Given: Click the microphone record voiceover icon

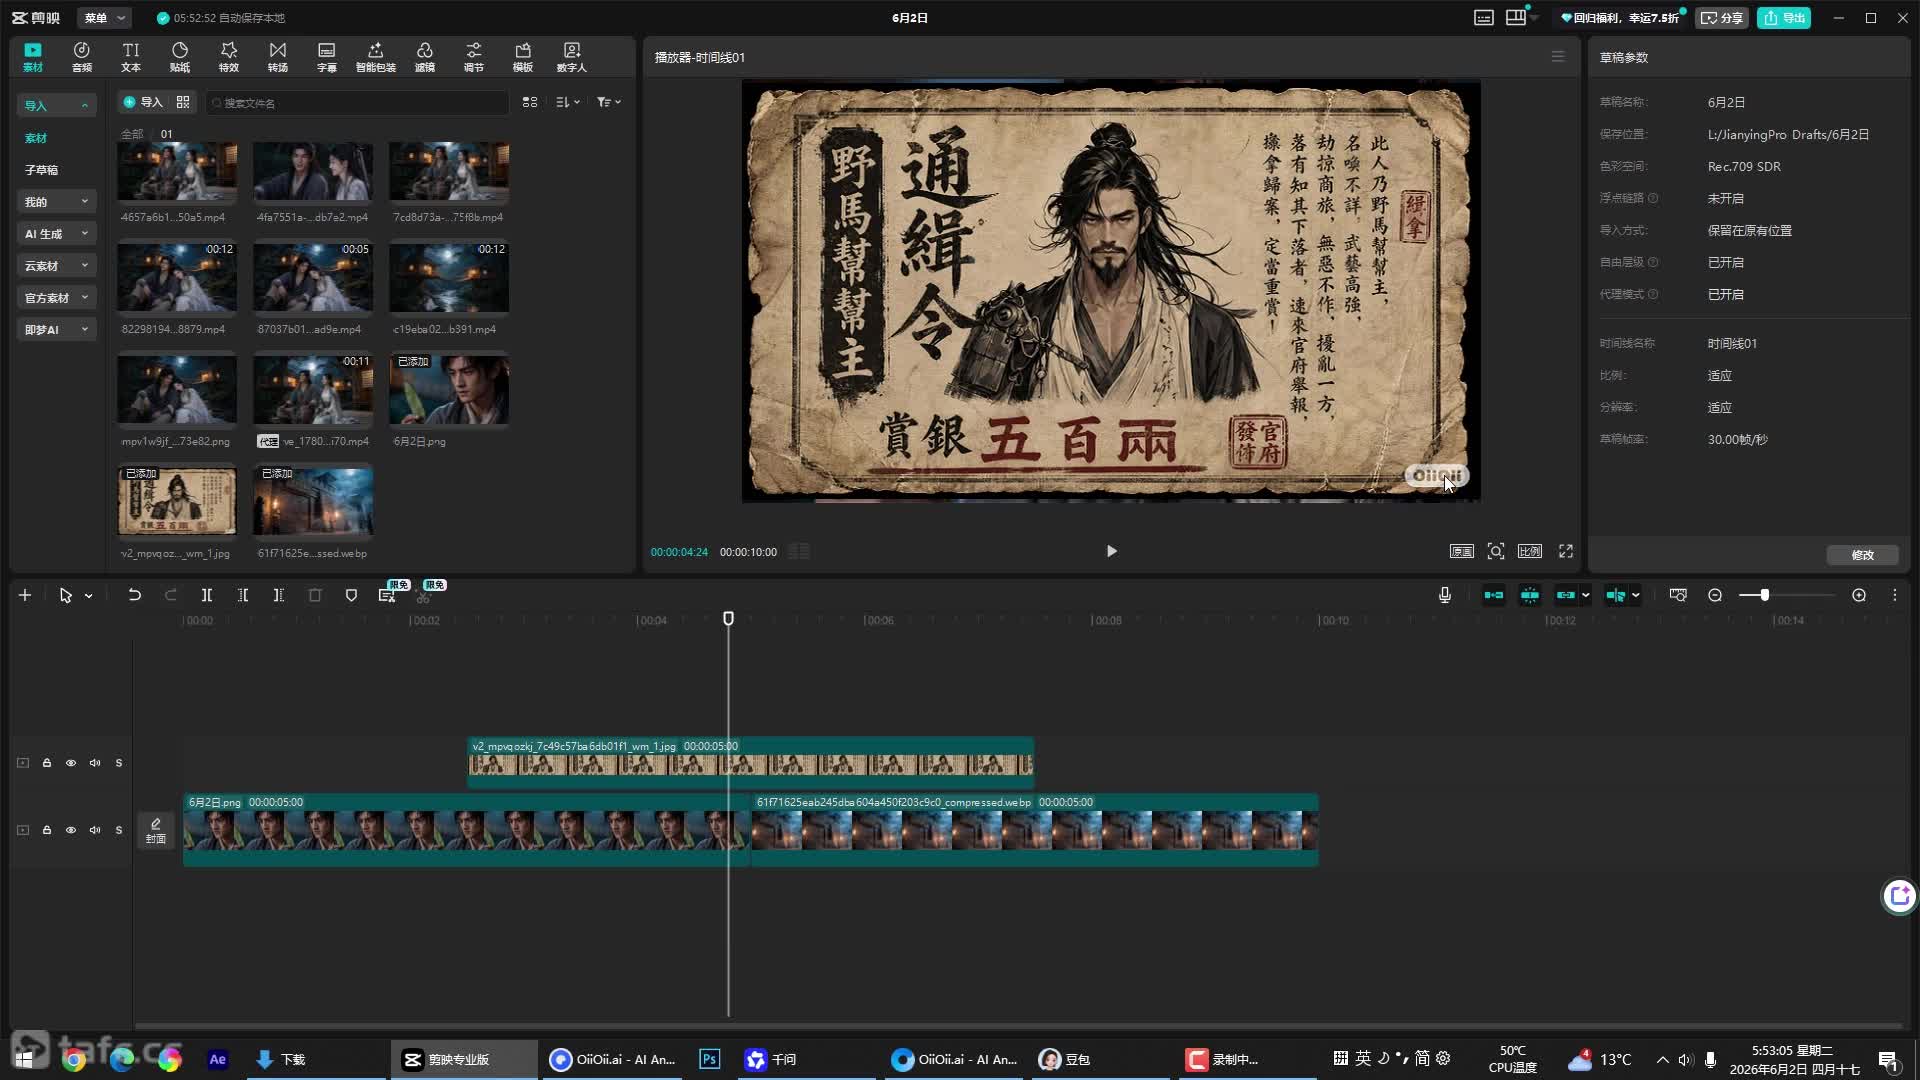Looking at the screenshot, I should click(1445, 595).
